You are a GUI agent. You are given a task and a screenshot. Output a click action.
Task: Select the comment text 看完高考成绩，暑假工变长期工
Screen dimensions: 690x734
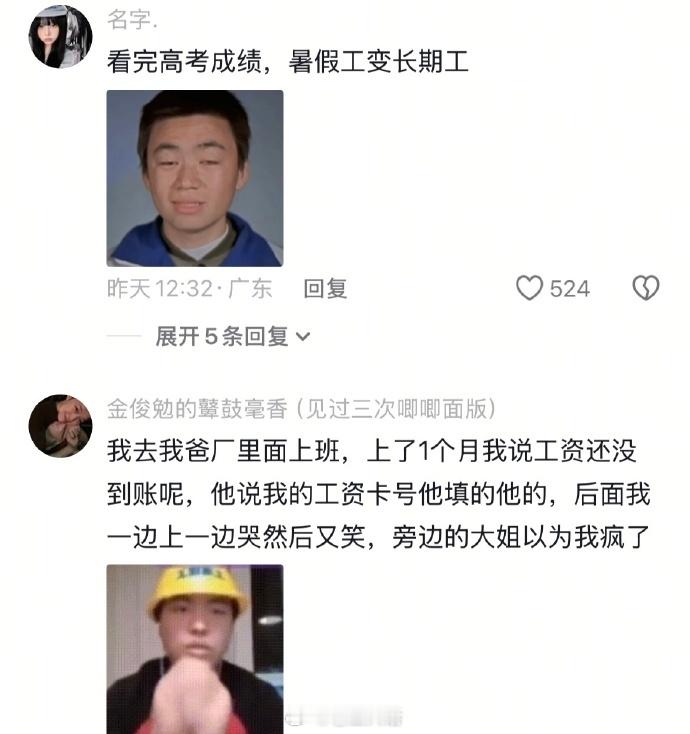coord(287,61)
